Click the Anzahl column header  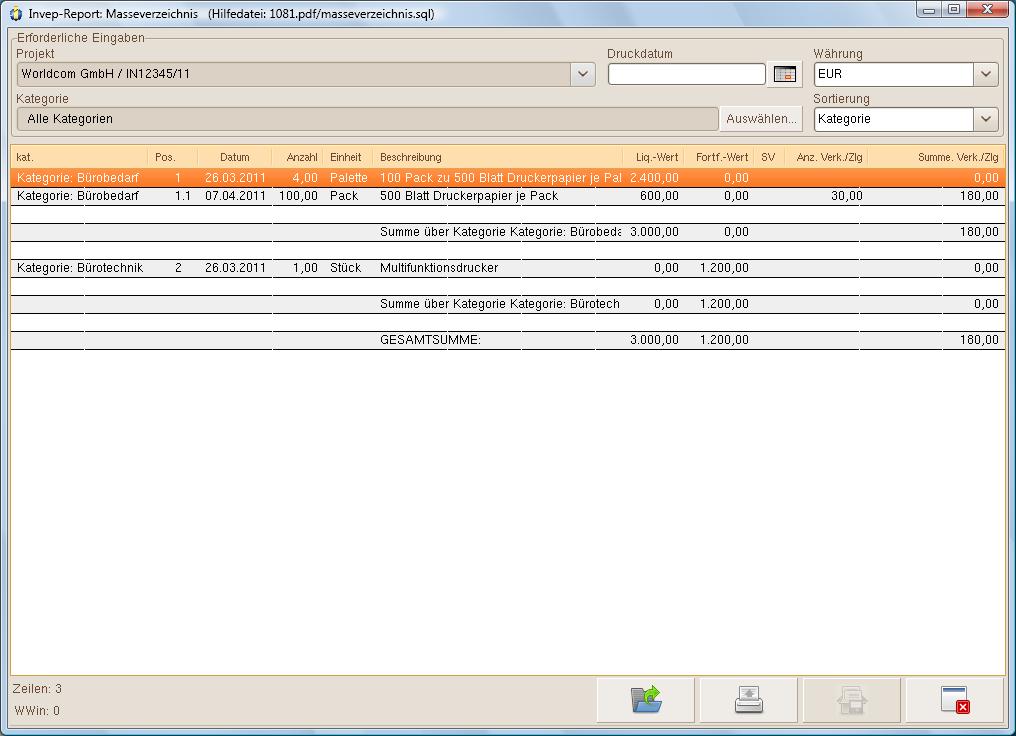(297, 157)
